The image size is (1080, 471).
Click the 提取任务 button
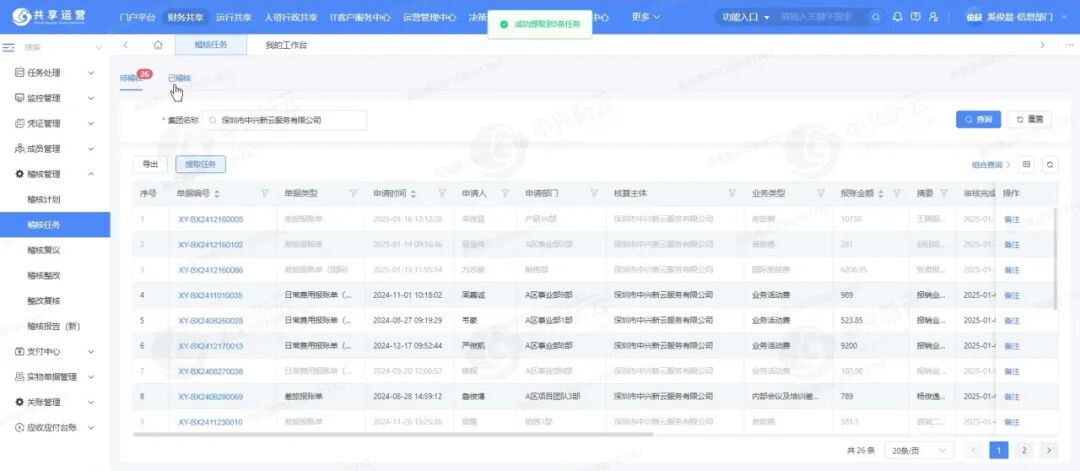[x=201, y=164]
